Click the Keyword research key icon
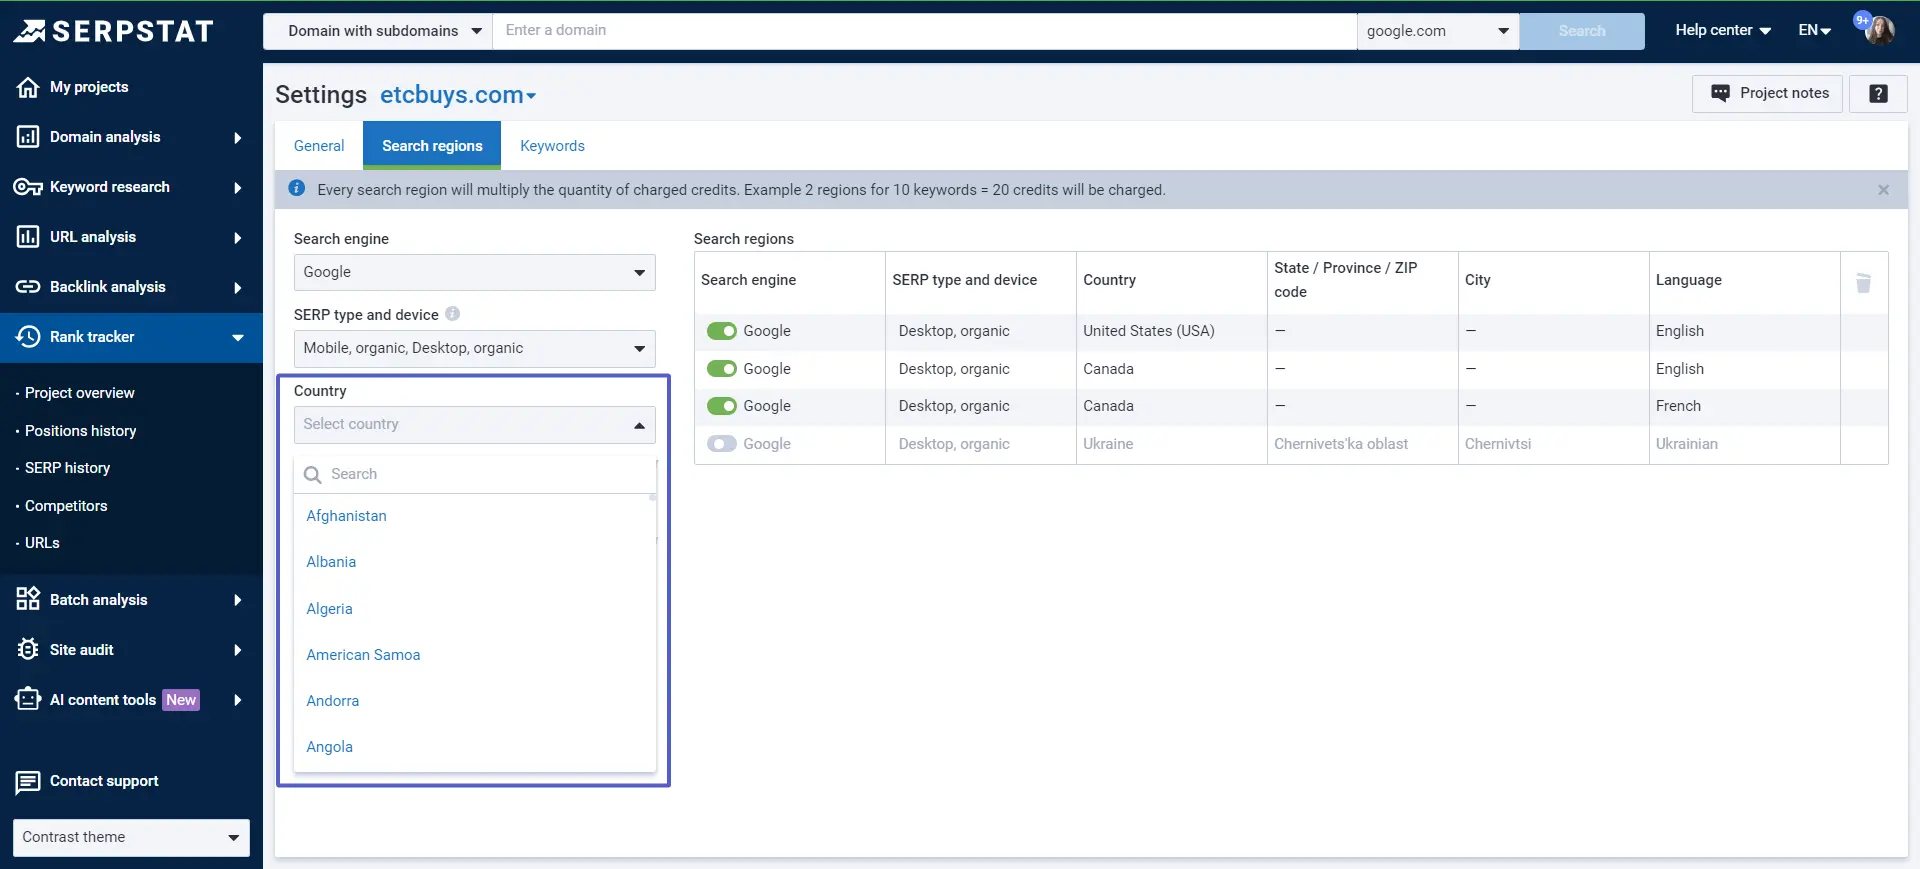The image size is (1920, 869). [28, 187]
